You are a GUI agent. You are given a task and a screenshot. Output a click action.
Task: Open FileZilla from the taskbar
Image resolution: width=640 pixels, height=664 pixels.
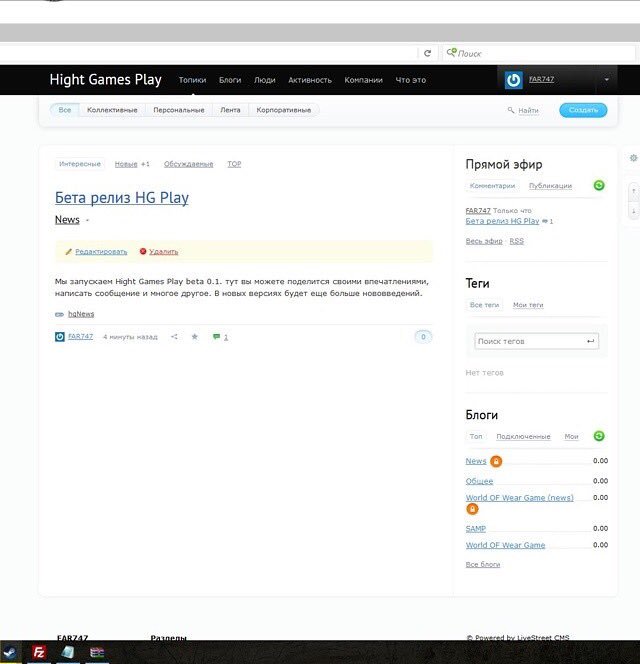pyautogui.click(x=39, y=653)
